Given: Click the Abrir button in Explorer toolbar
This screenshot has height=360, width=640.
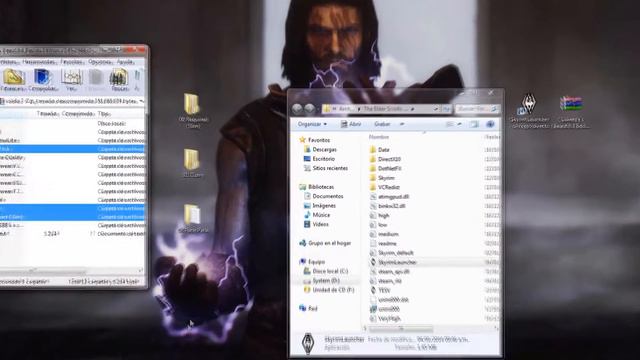Looking at the screenshot, I should [x=351, y=124].
